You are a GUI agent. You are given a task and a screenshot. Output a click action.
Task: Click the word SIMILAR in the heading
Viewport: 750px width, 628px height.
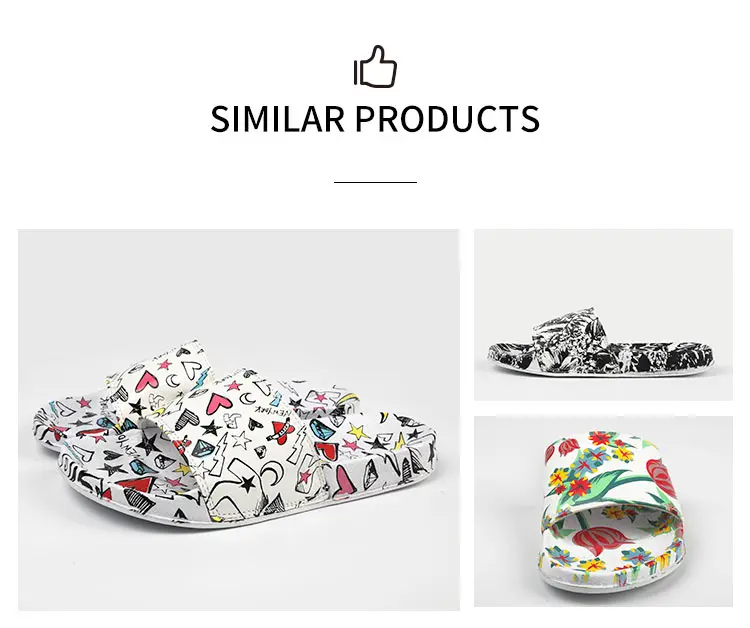point(277,119)
